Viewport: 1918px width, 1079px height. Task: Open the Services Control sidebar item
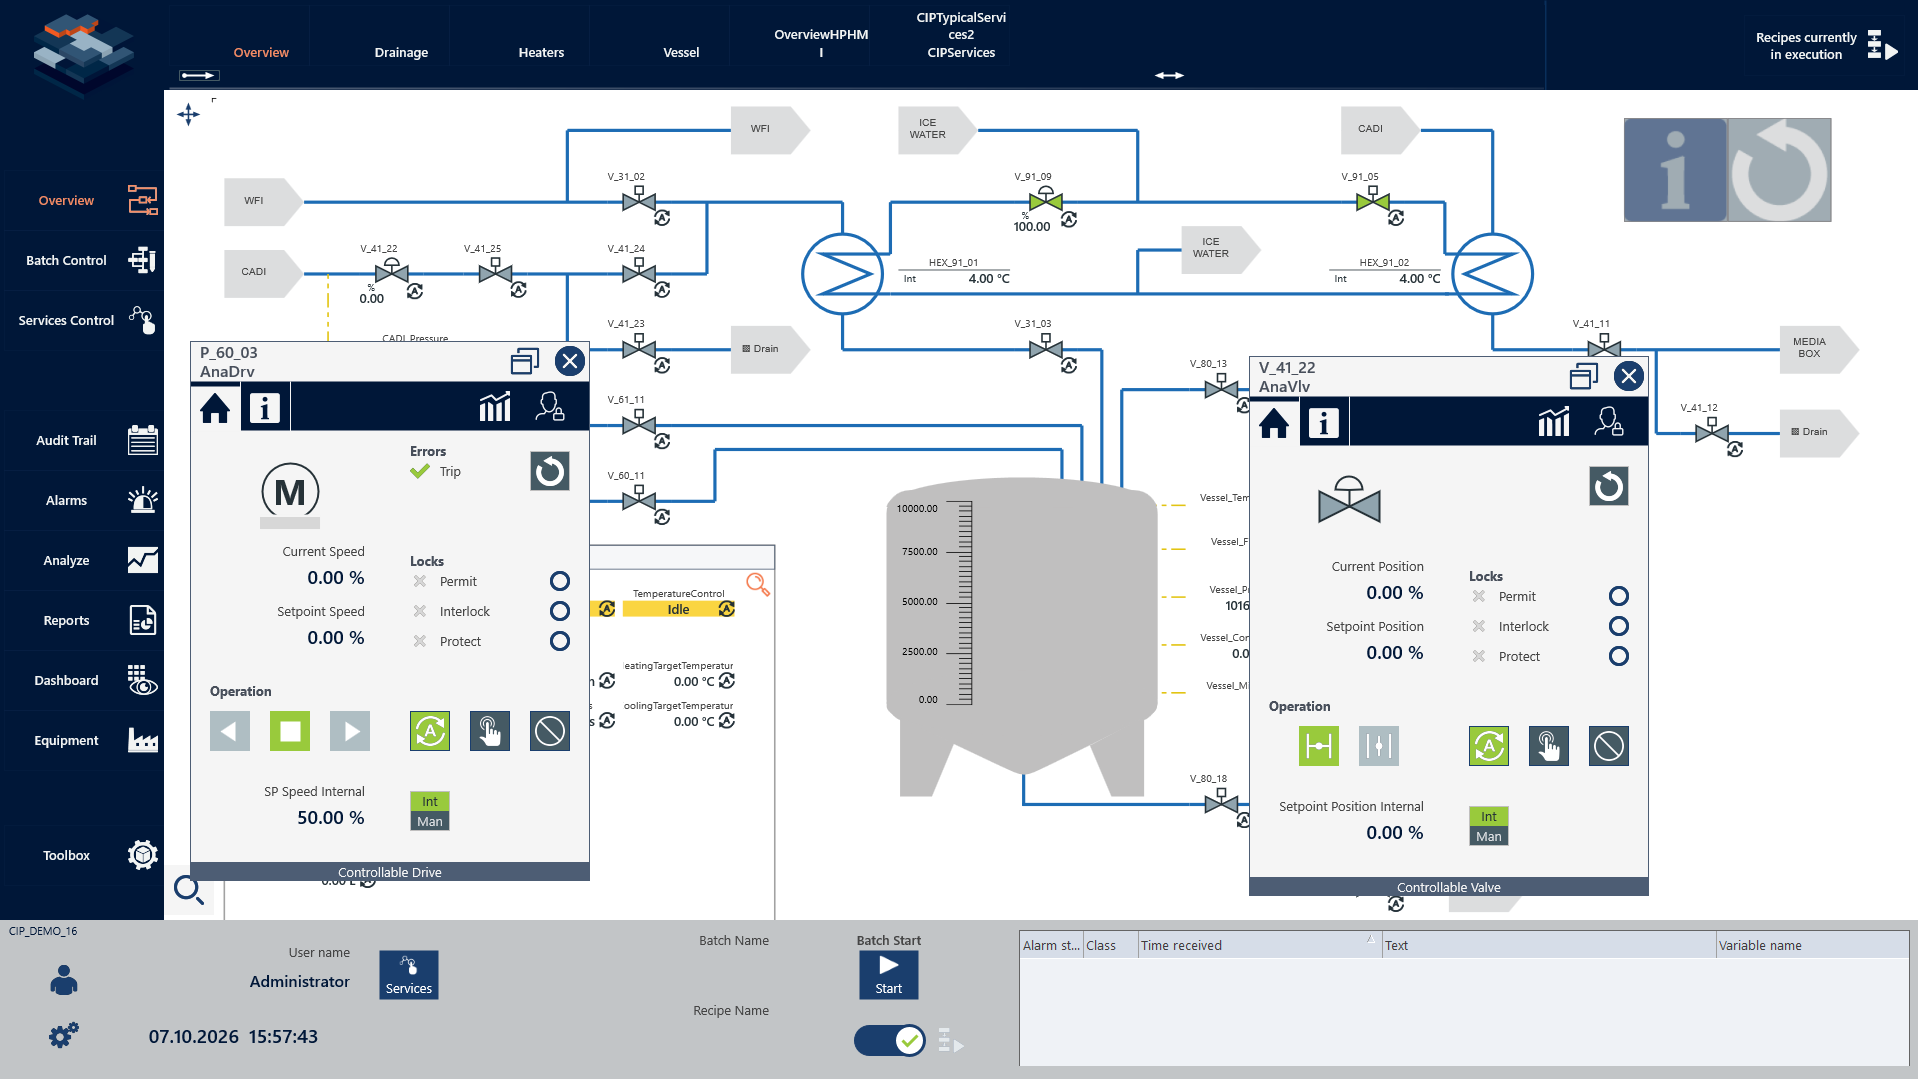[82, 320]
